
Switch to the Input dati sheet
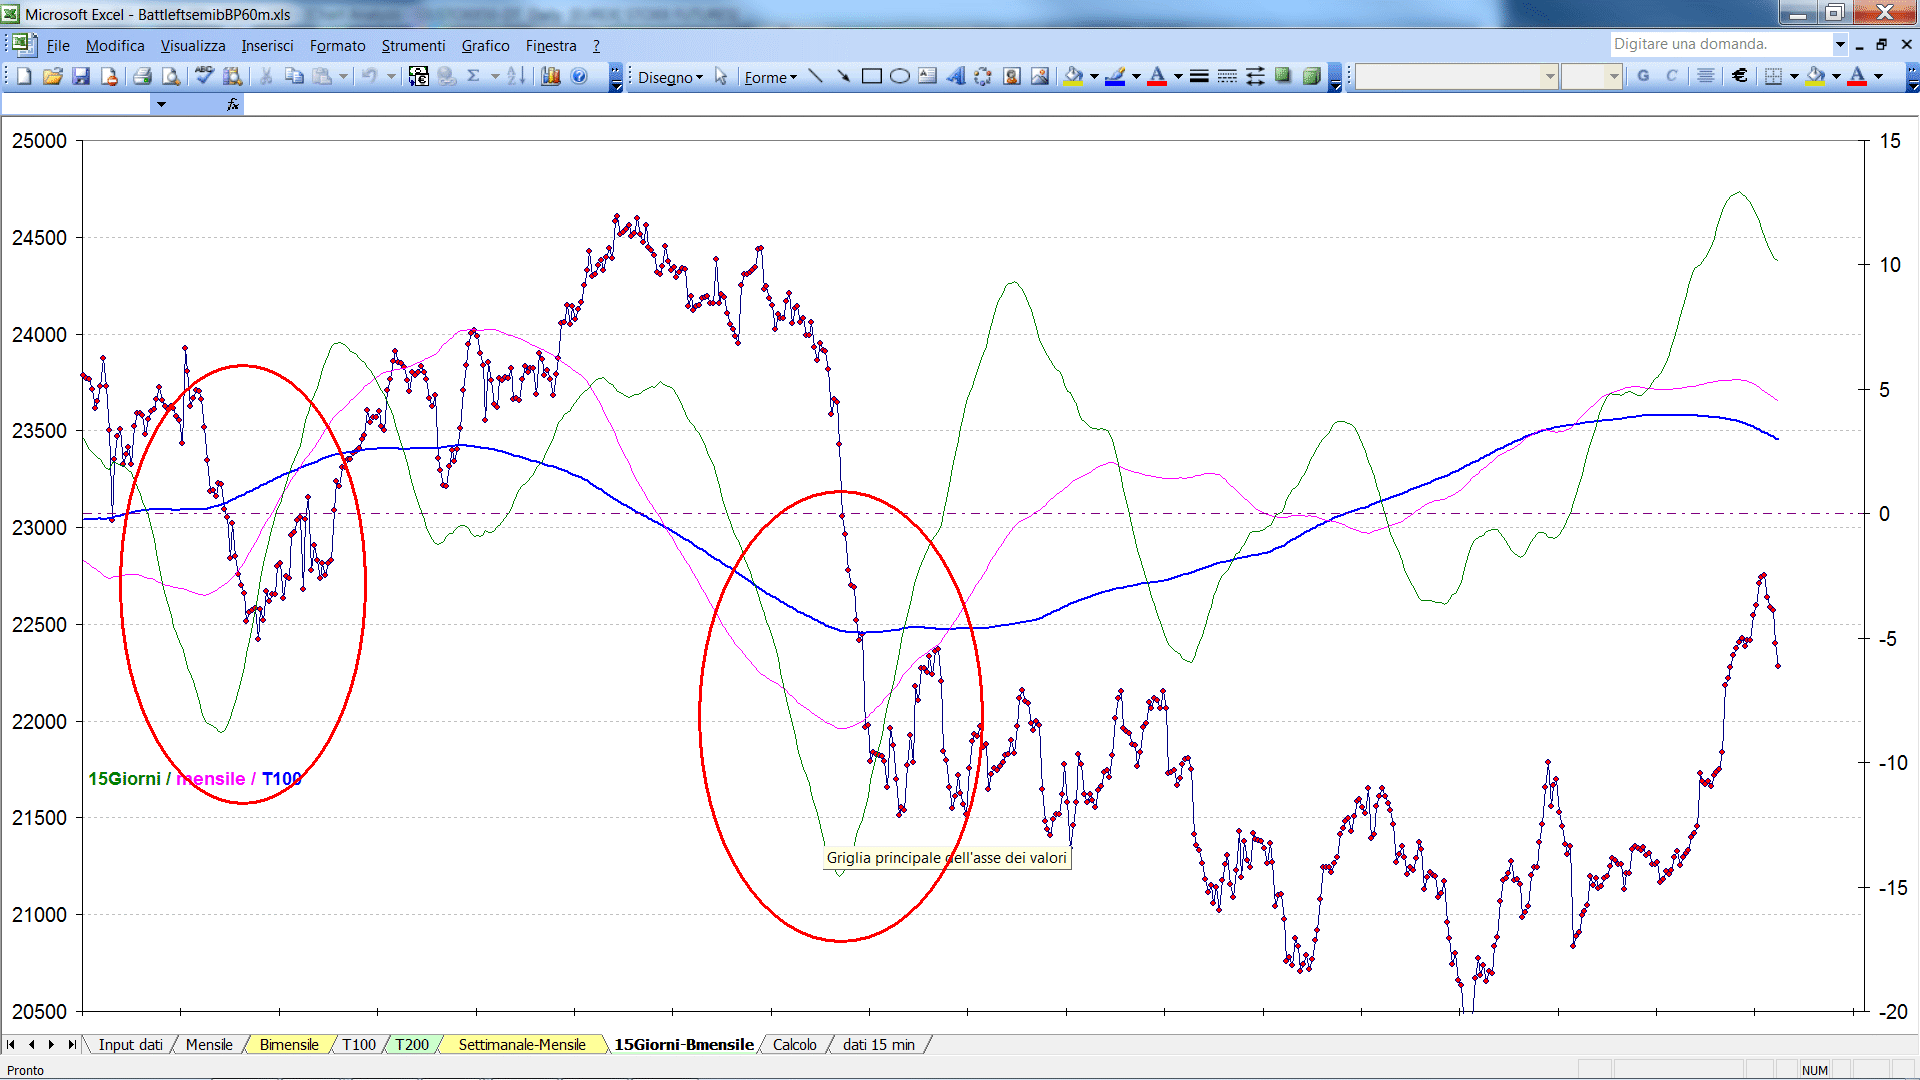click(x=130, y=1045)
